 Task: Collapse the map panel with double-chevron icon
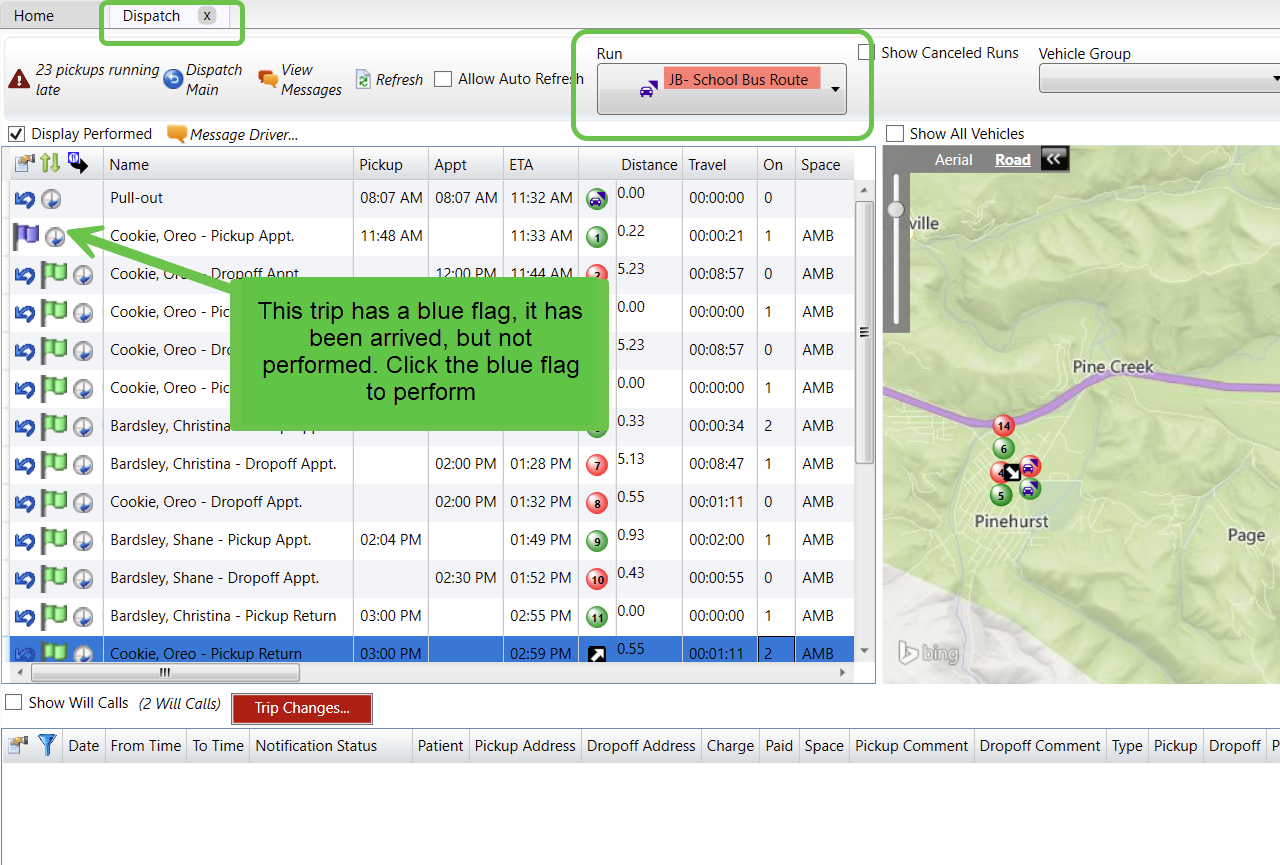1054,159
